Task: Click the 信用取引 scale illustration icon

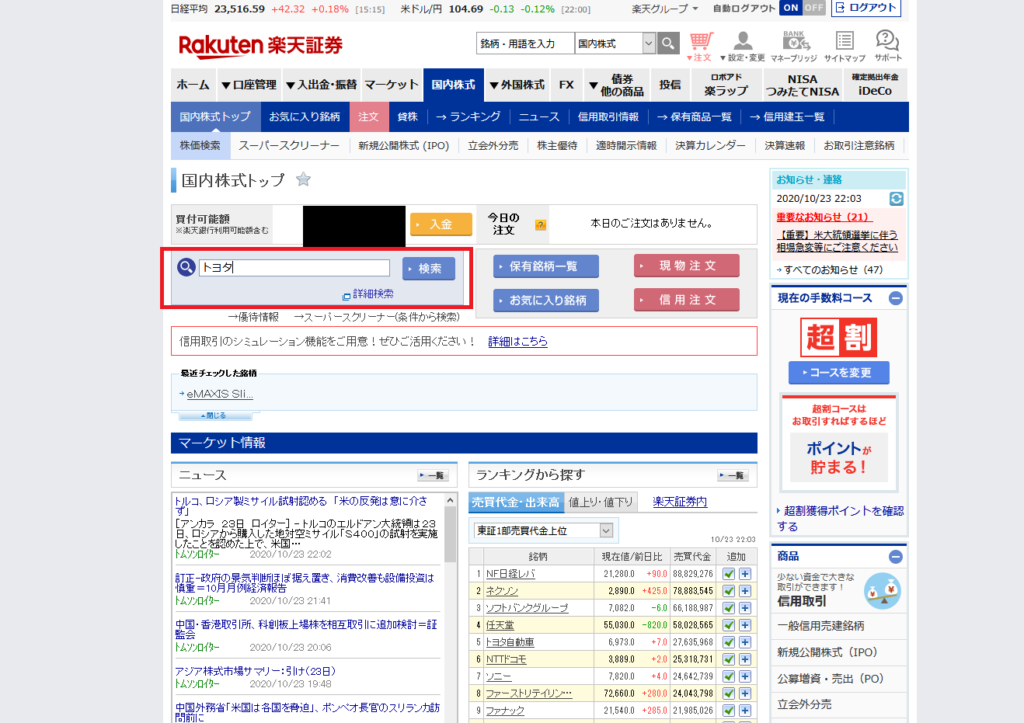Action: pyautogui.click(x=882, y=590)
